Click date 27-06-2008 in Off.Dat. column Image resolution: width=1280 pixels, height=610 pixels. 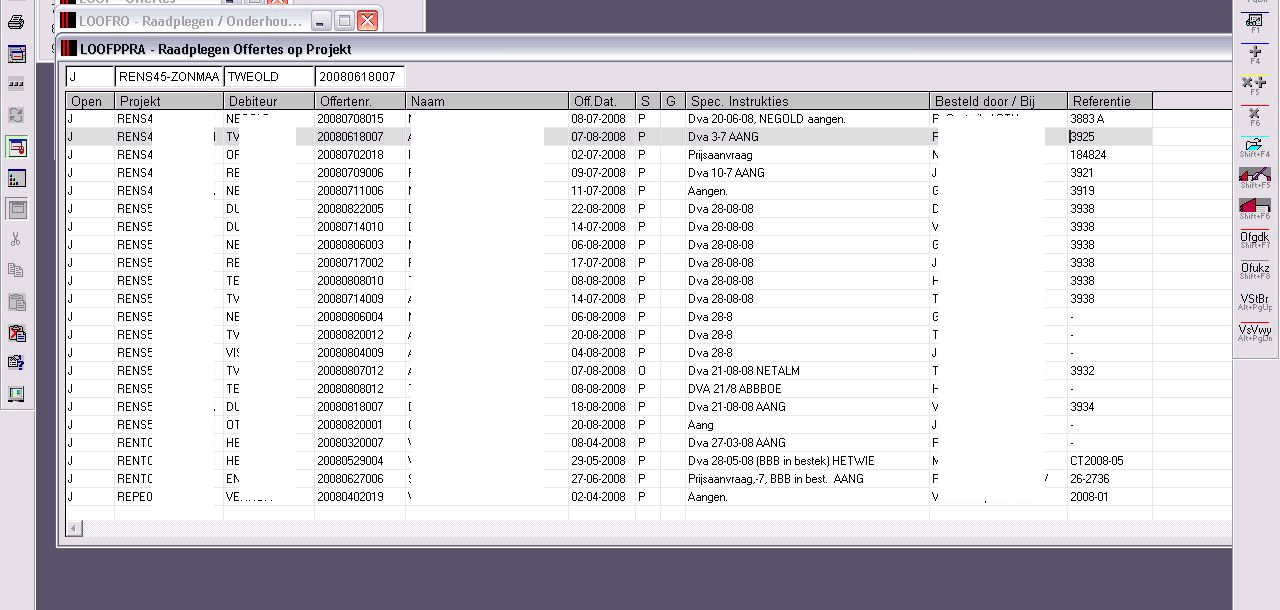599,479
